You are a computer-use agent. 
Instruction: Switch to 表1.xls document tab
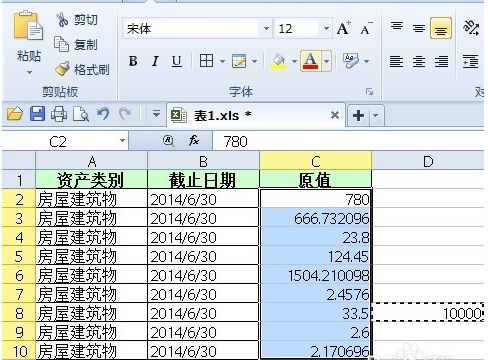256,115
